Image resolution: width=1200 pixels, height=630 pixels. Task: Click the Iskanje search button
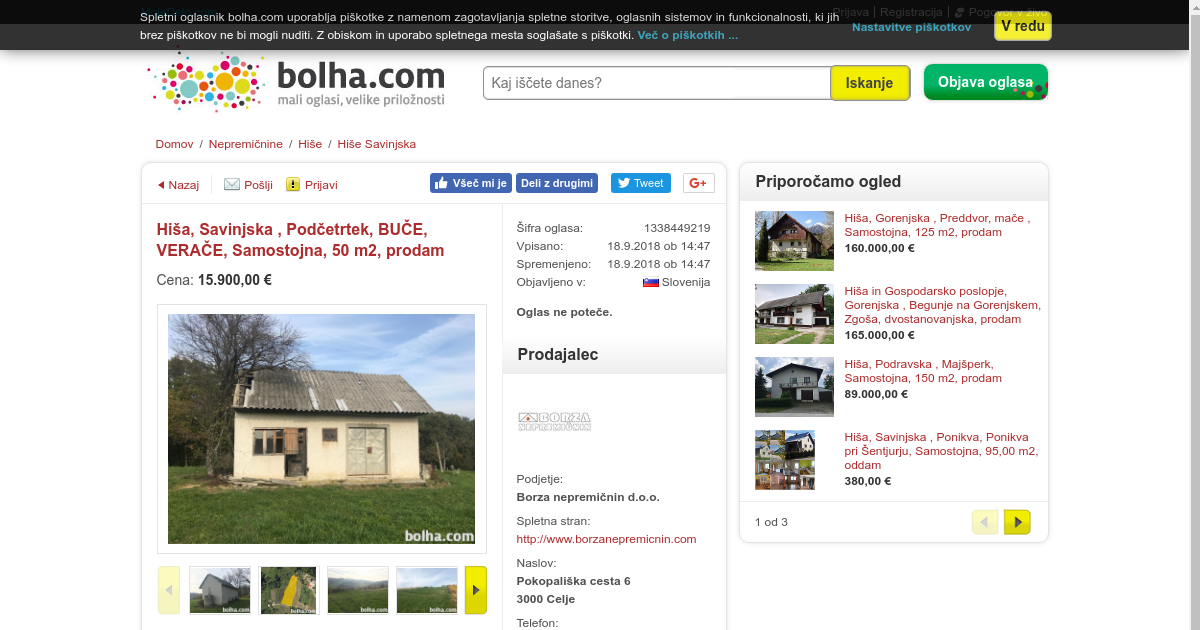pos(870,83)
